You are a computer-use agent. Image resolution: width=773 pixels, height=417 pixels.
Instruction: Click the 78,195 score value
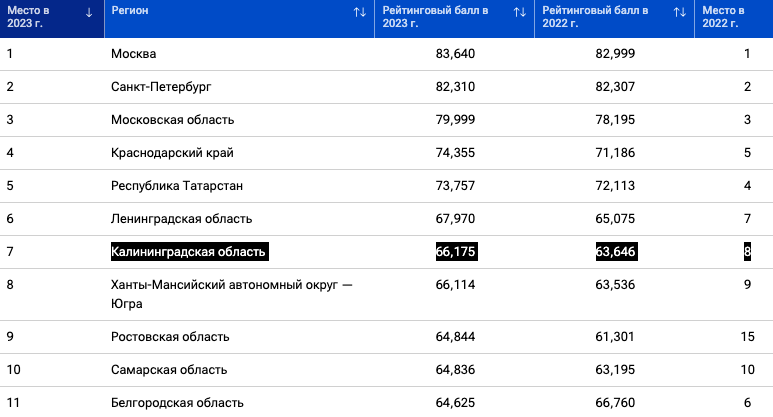615,120
